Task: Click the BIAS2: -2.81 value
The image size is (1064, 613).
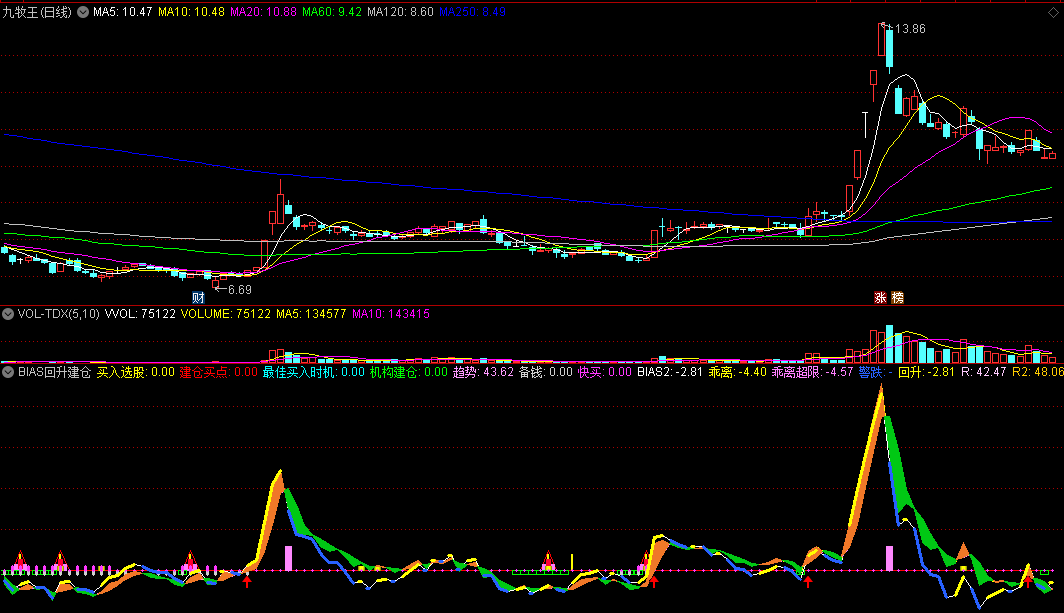Action: (670, 372)
